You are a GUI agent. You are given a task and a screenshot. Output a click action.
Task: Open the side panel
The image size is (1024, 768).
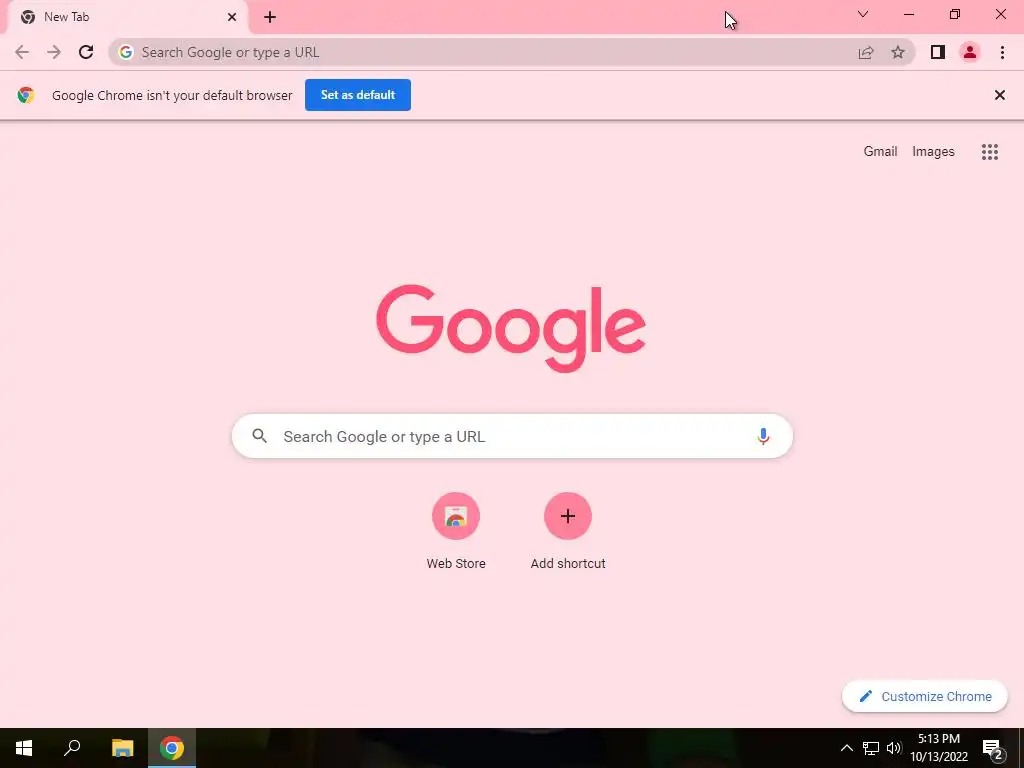tap(938, 52)
